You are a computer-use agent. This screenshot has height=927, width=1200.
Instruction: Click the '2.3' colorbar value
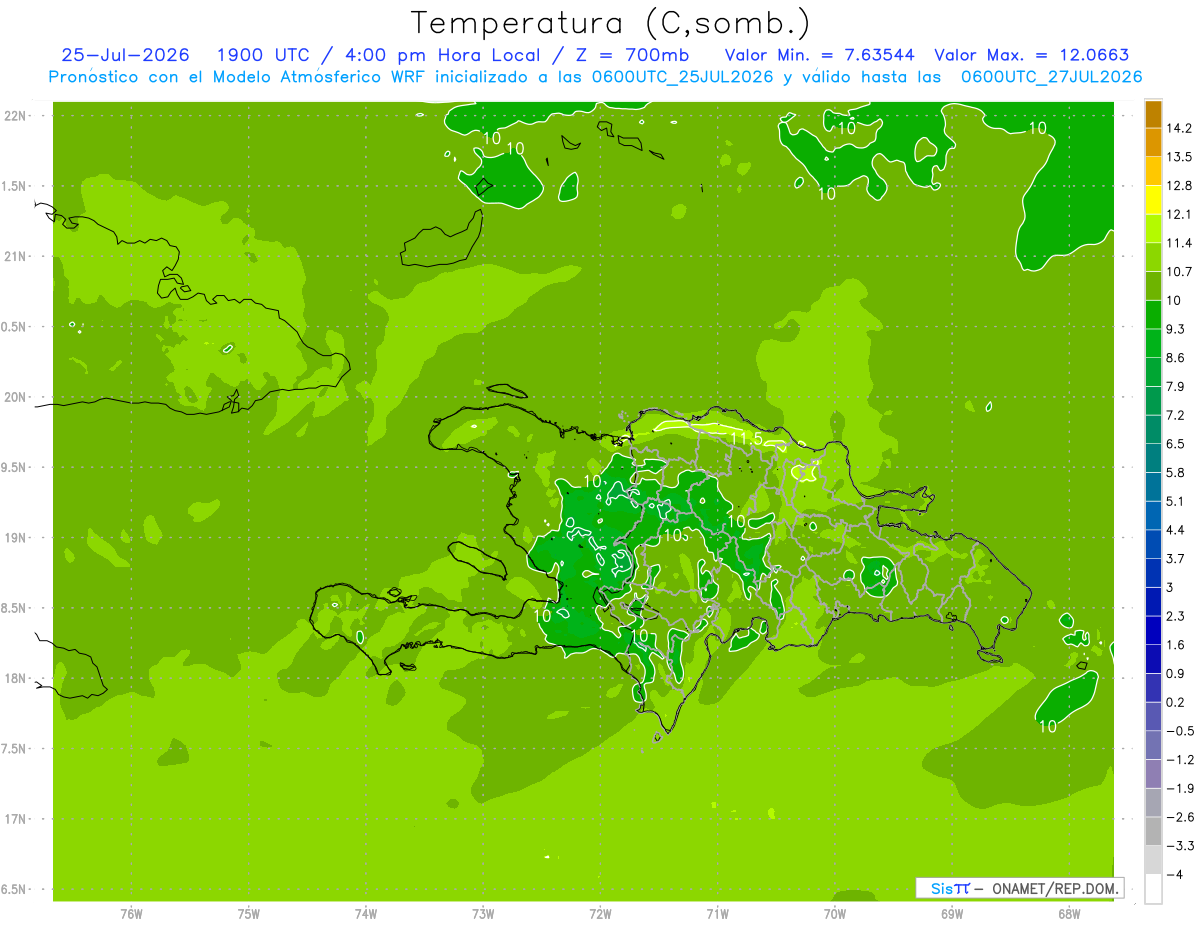tap(1176, 616)
